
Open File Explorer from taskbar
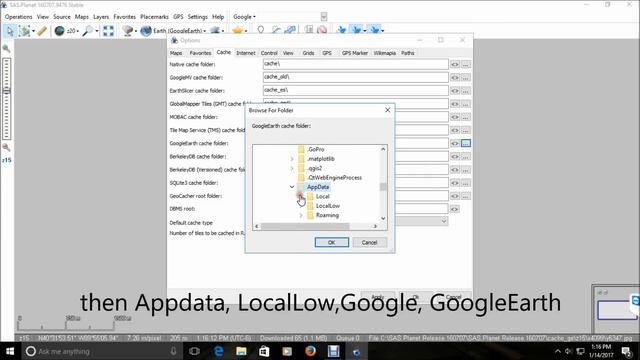click(x=241, y=351)
